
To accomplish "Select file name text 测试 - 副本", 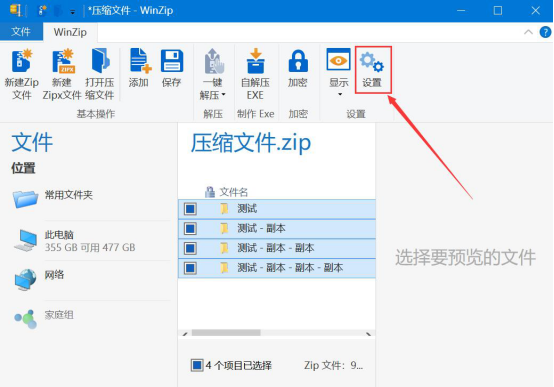I will (261, 228).
